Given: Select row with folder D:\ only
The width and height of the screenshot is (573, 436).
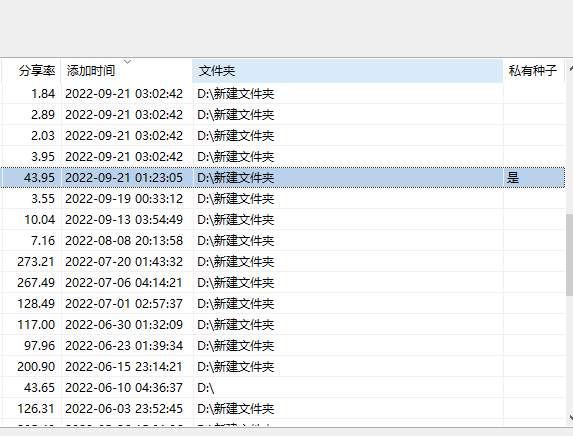Looking at the screenshot, I should click(x=283, y=387).
